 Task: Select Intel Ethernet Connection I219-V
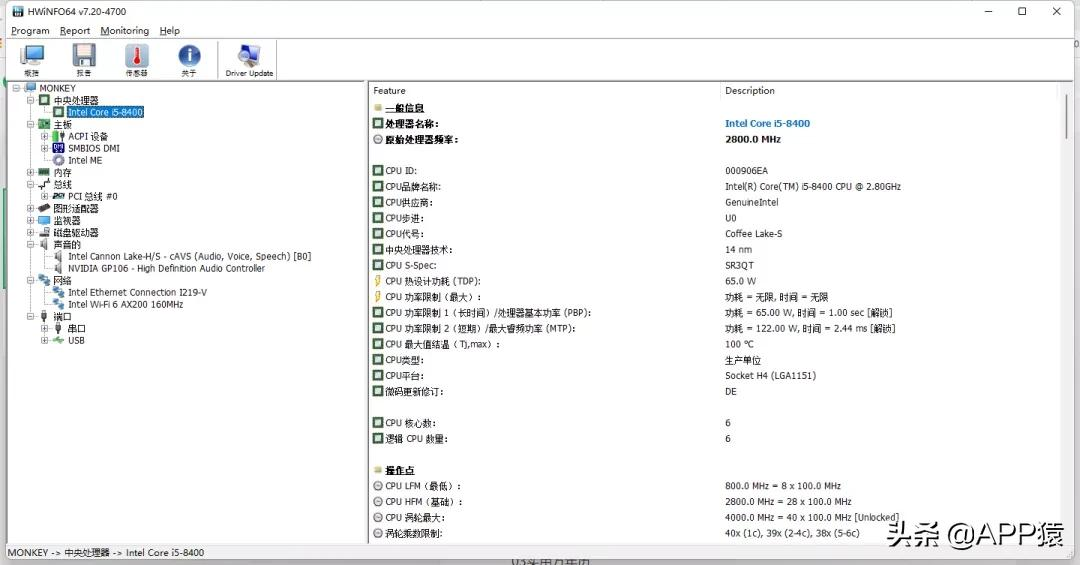coord(137,292)
